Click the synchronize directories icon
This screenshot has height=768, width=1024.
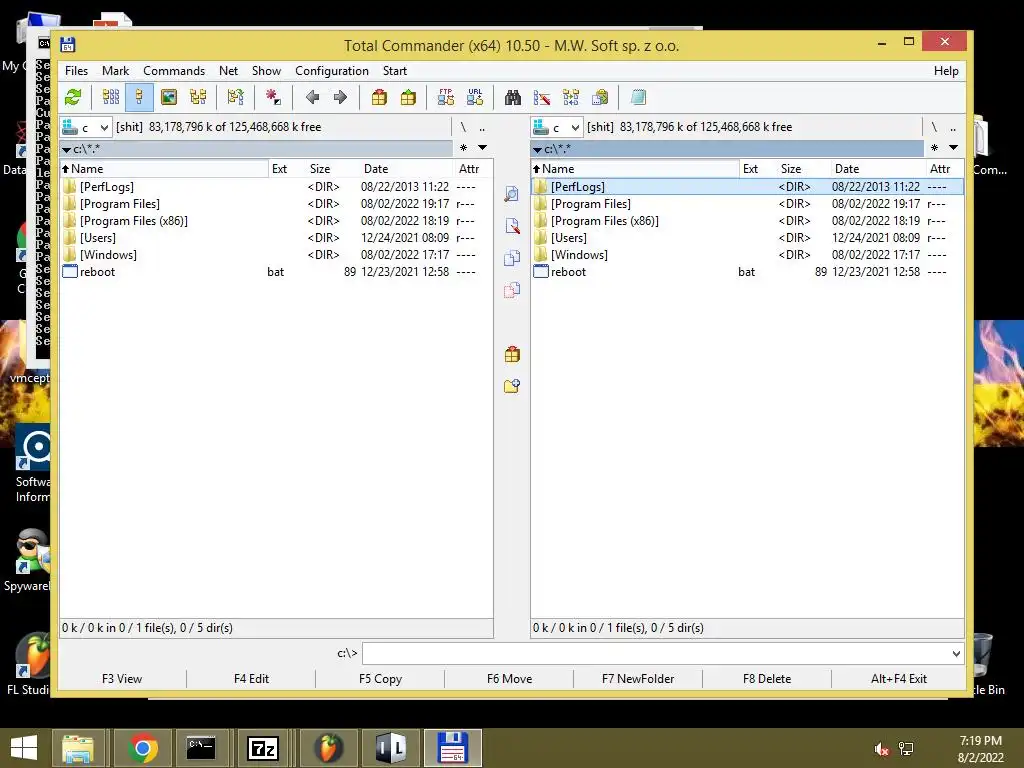pos(571,98)
